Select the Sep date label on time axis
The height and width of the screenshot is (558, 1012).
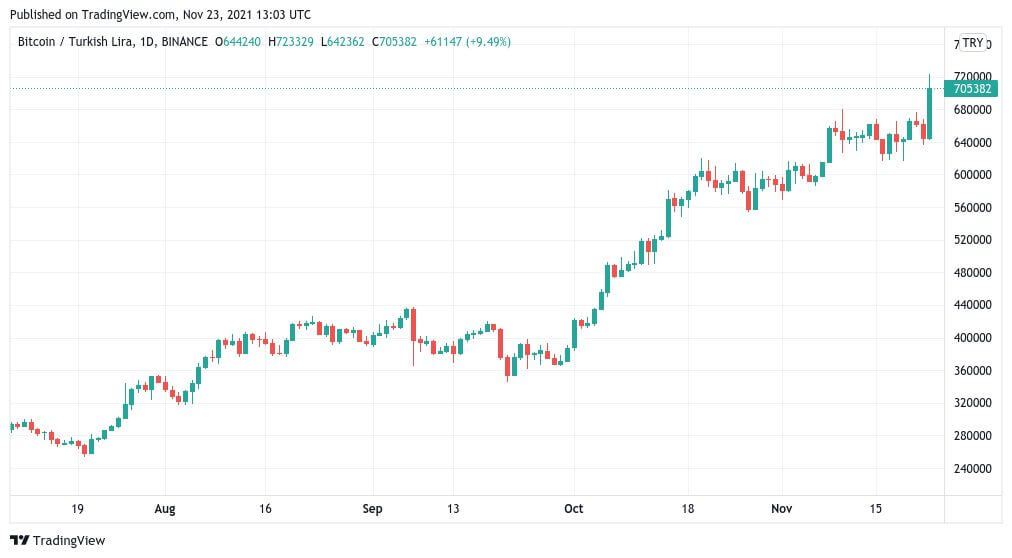point(372,509)
